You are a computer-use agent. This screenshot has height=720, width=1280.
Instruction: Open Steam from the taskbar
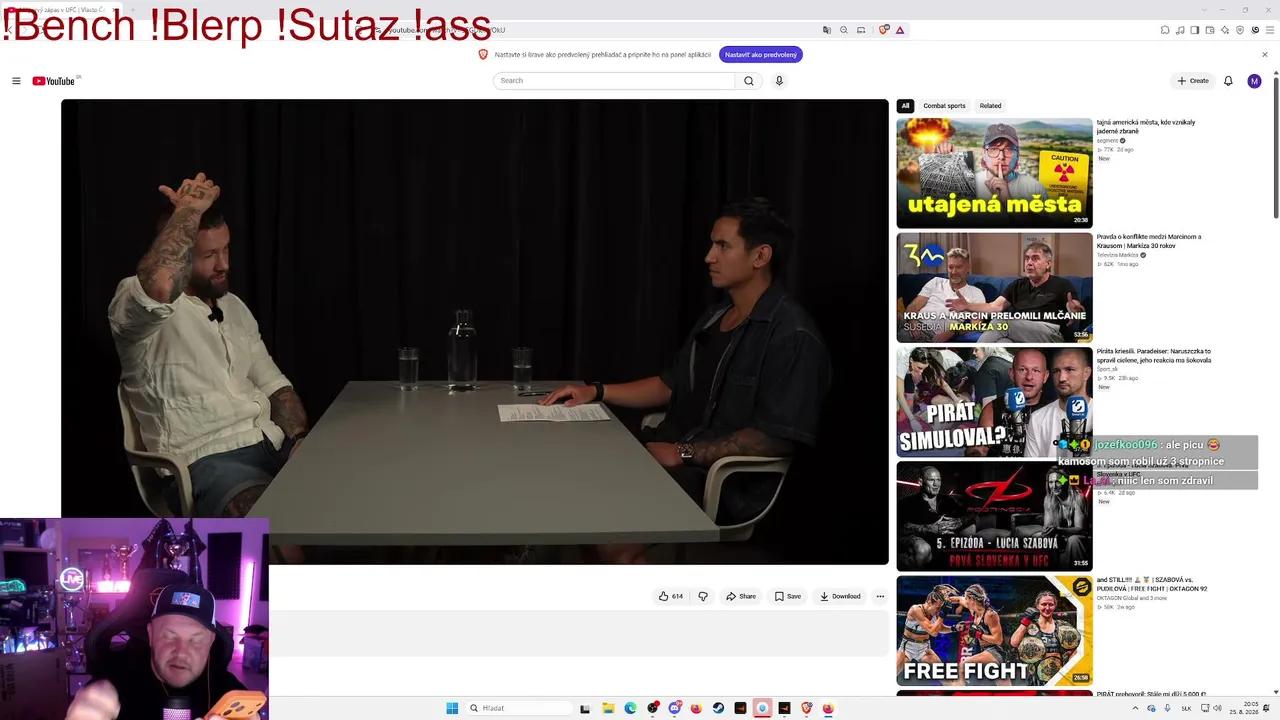(x=718, y=708)
